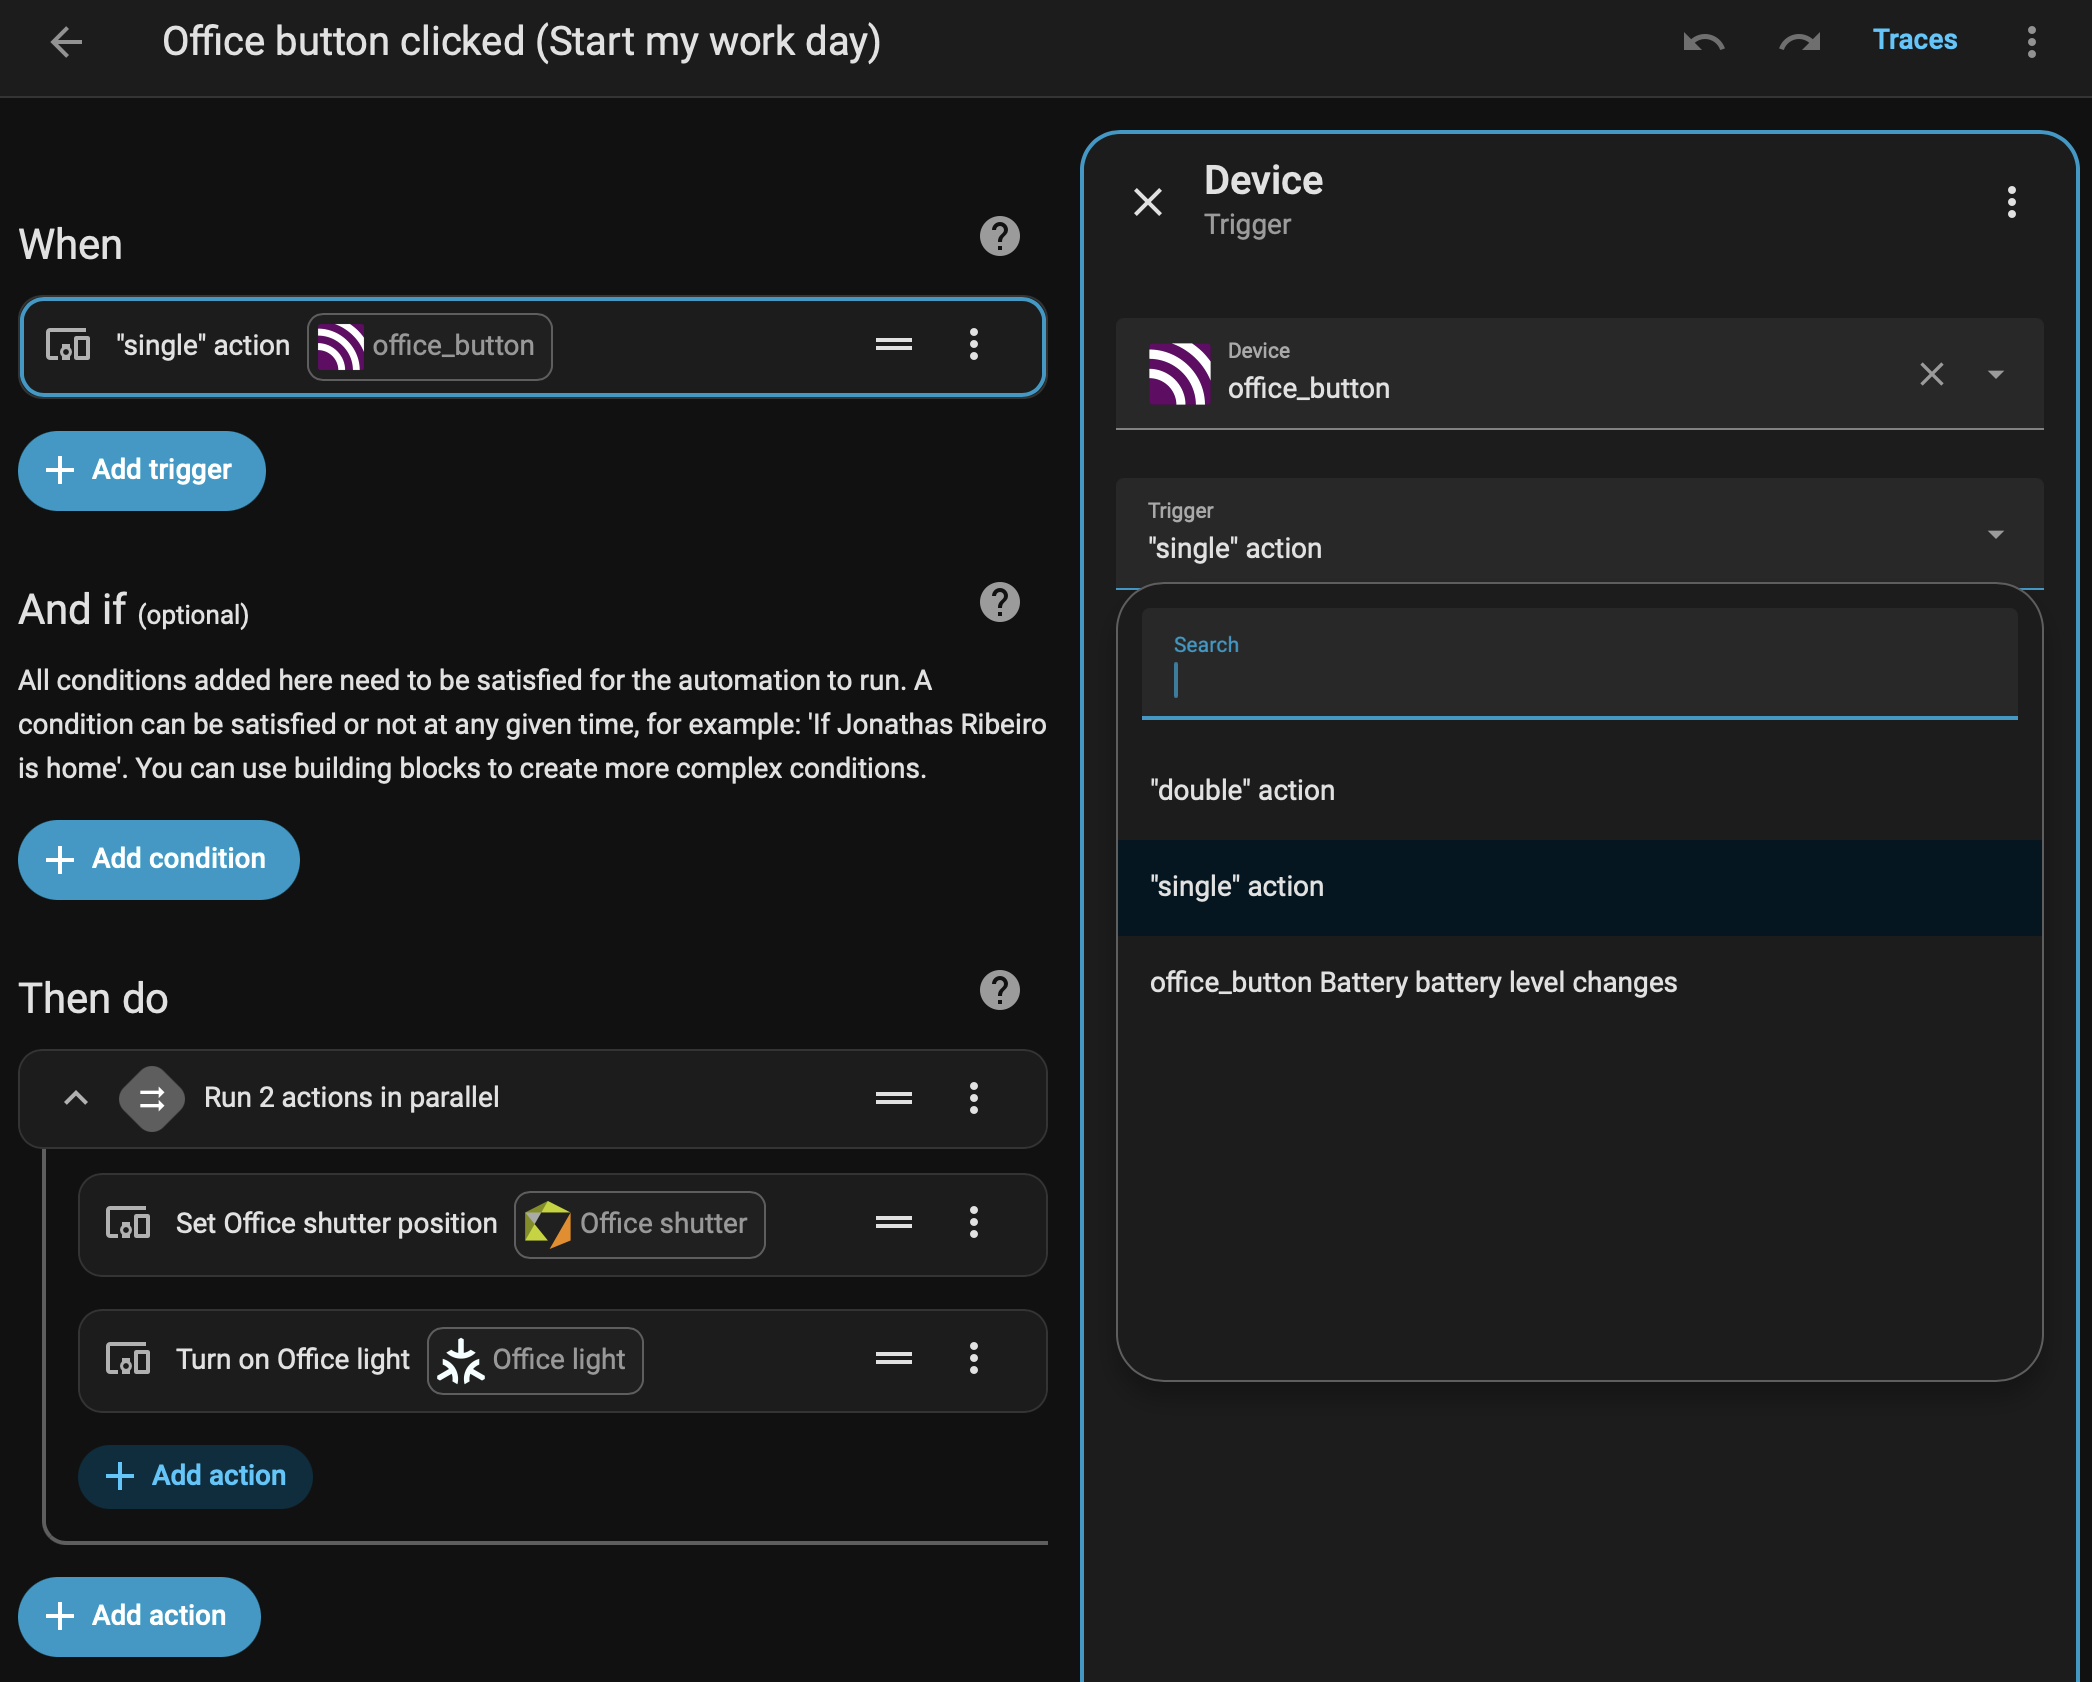Click the redo icon in the toolbar
Image resolution: width=2092 pixels, height=1682 pixels.
(x=1799, y=42)
